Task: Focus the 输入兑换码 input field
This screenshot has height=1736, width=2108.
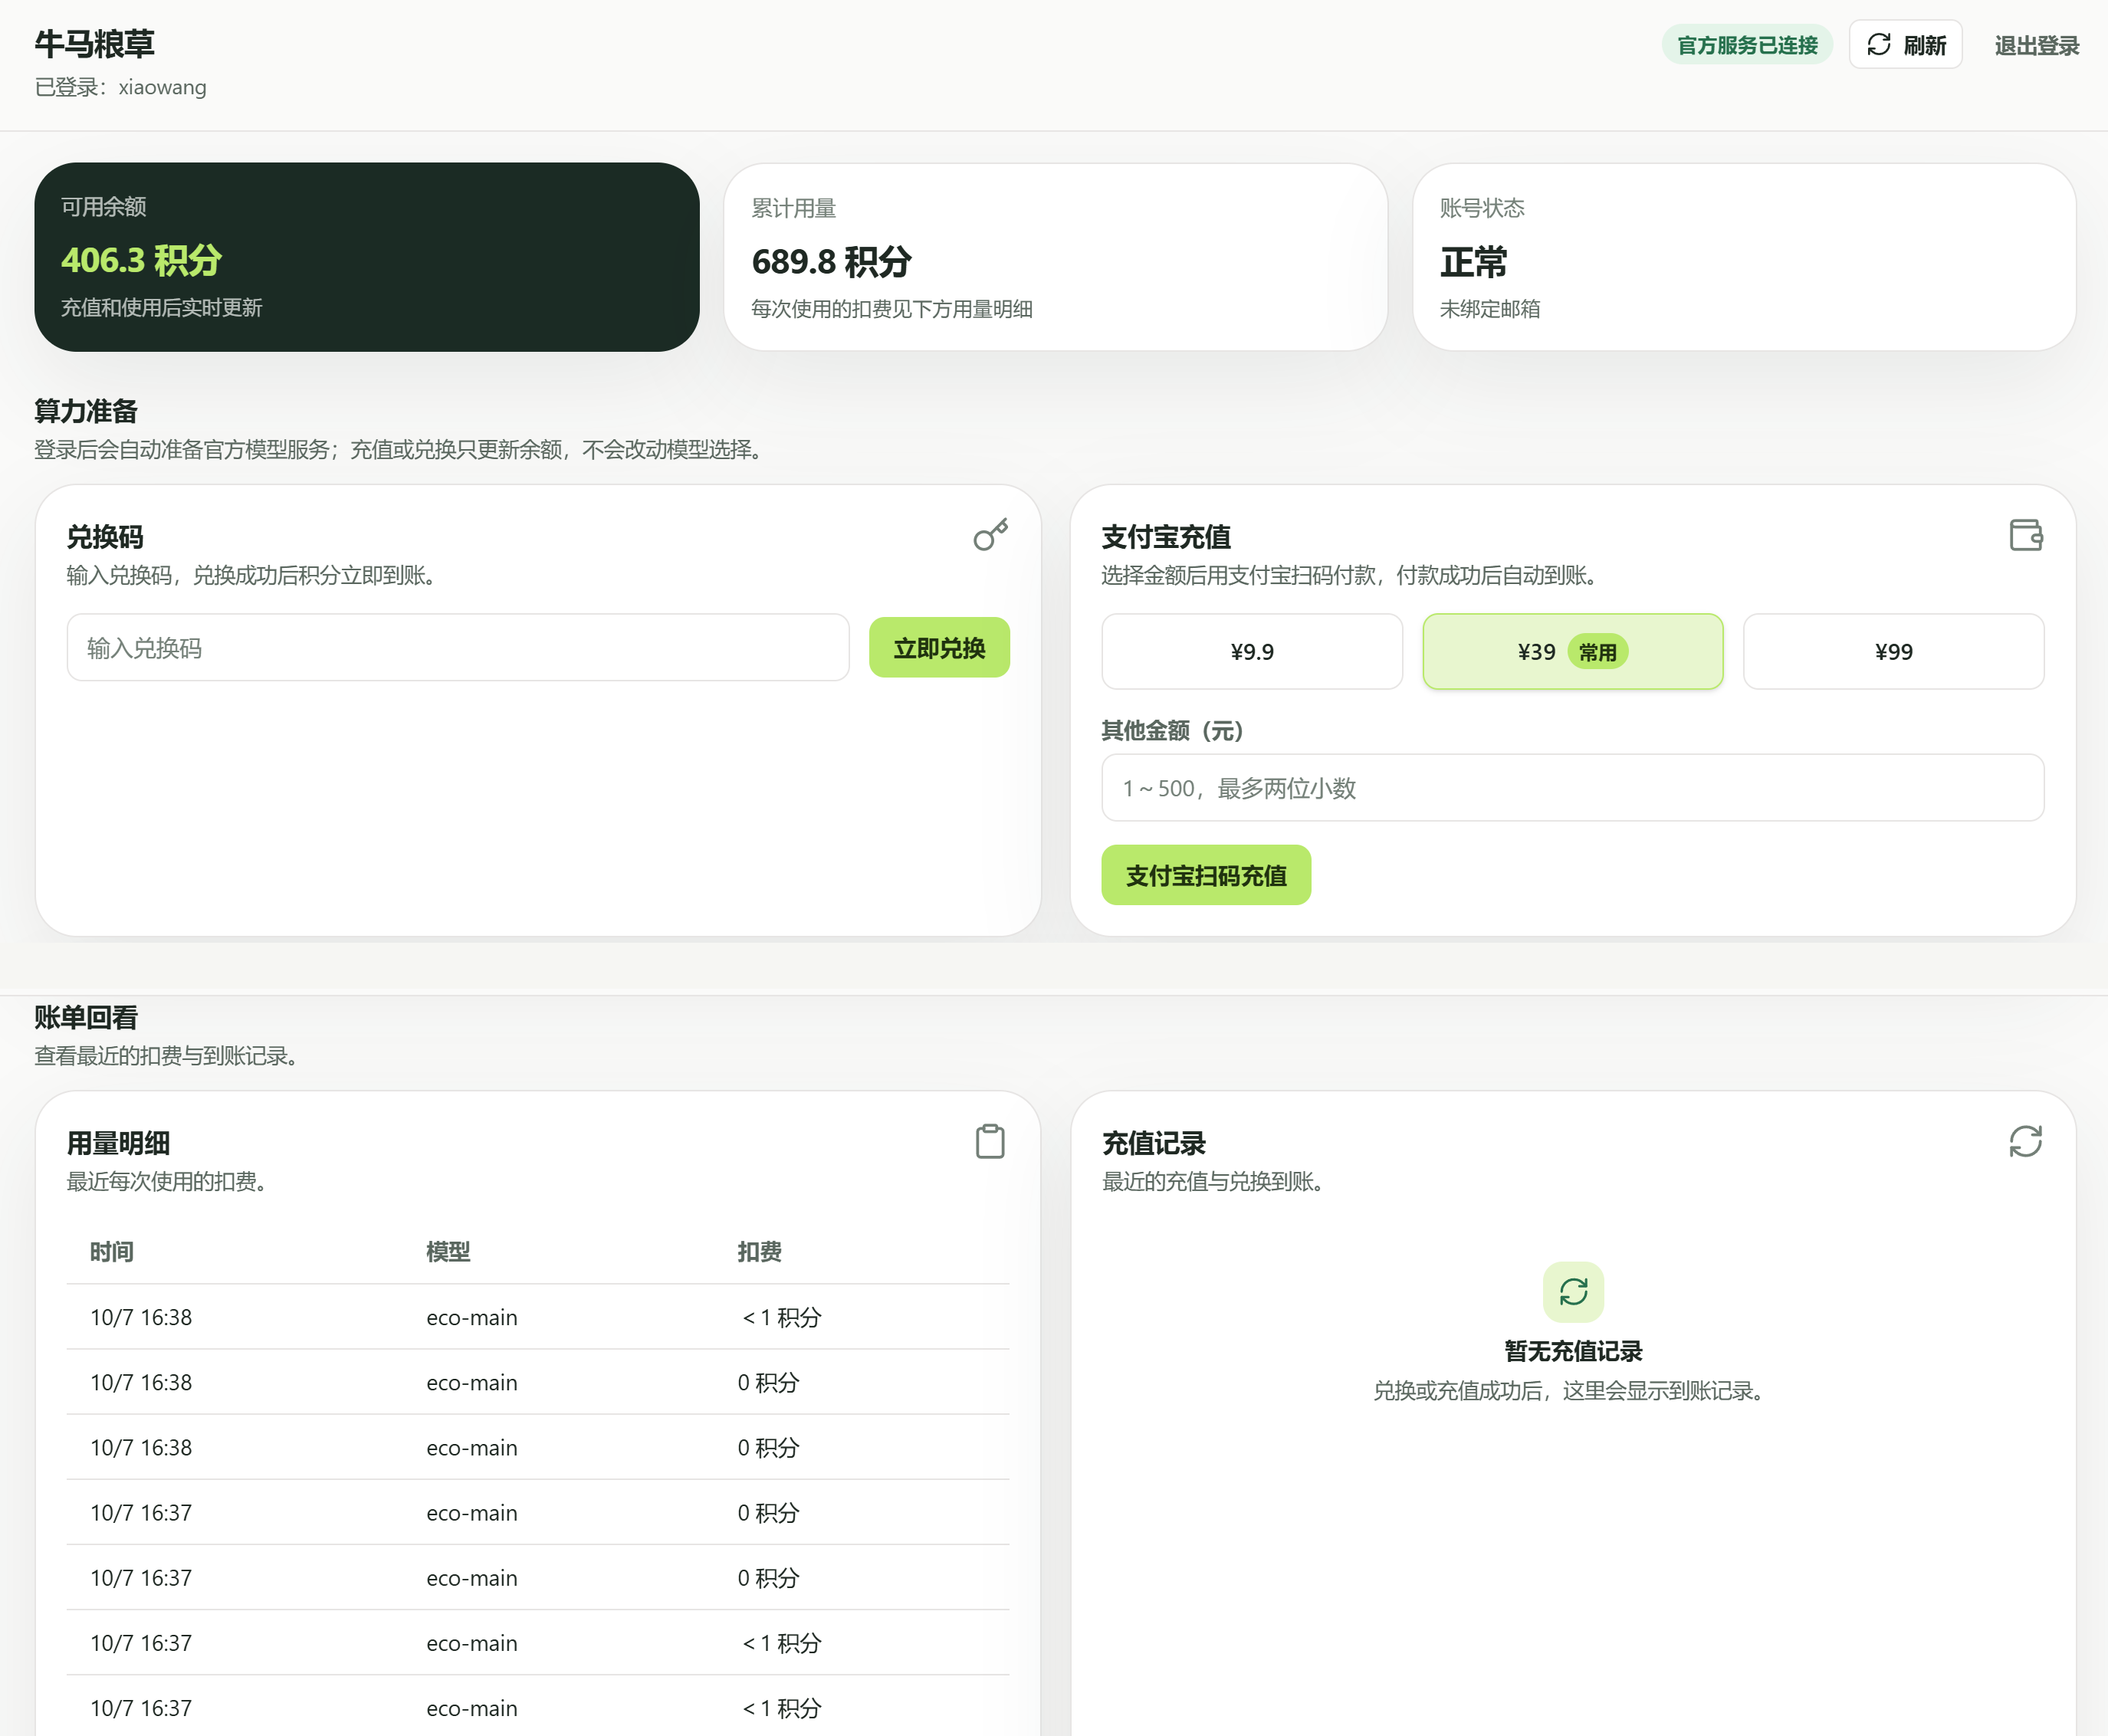Action: [x=458, y=648]
